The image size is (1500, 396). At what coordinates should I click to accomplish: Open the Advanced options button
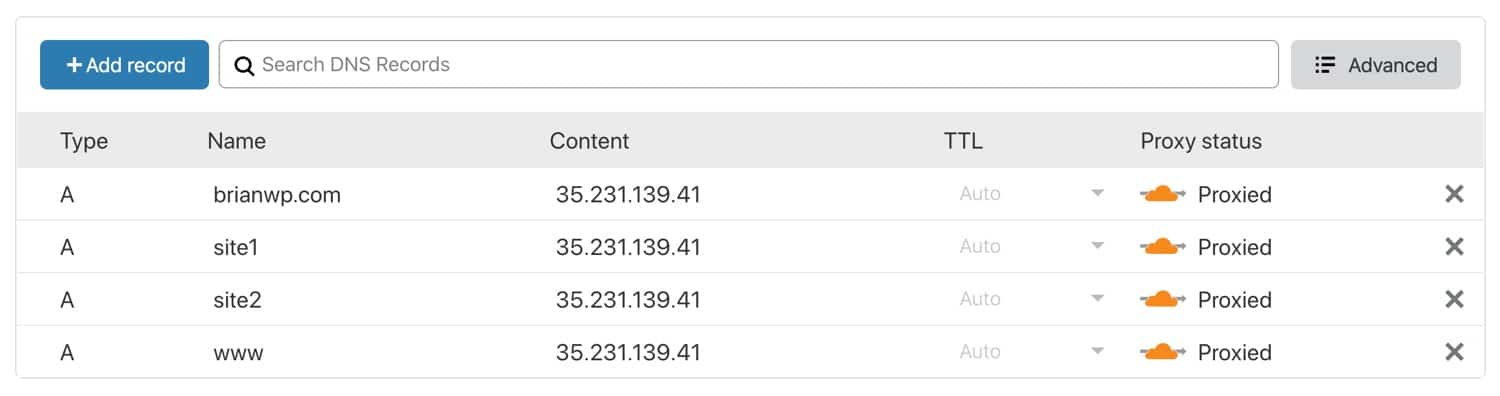(x=1375, y=65)
